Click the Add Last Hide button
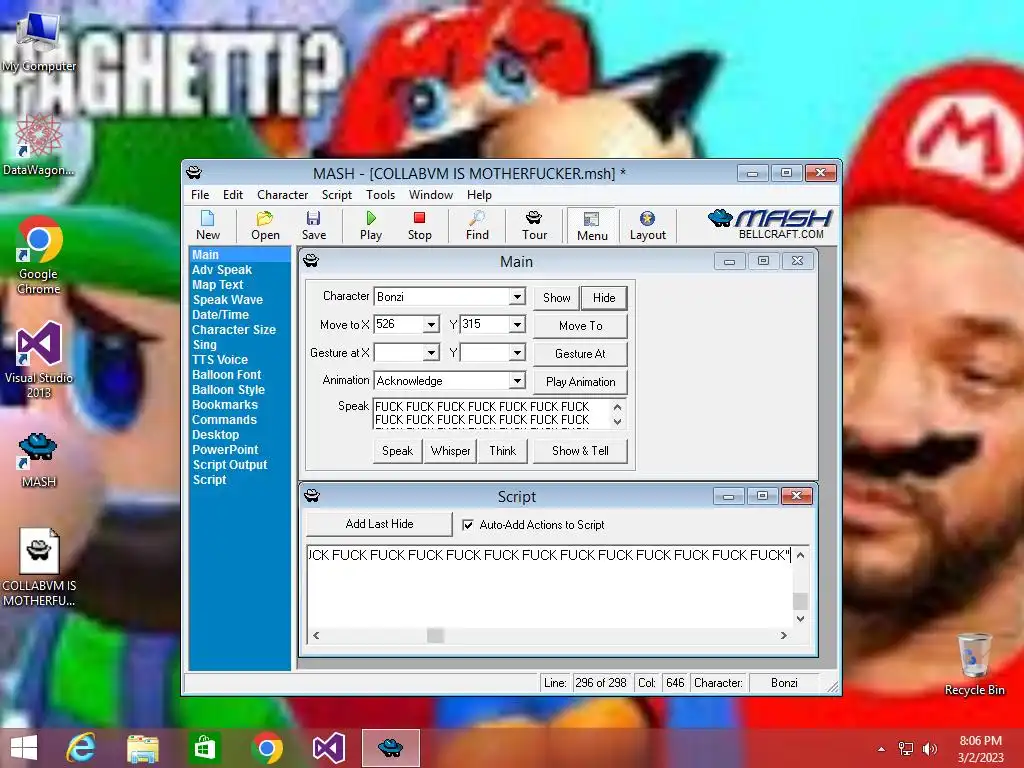 tap(379, 524)
